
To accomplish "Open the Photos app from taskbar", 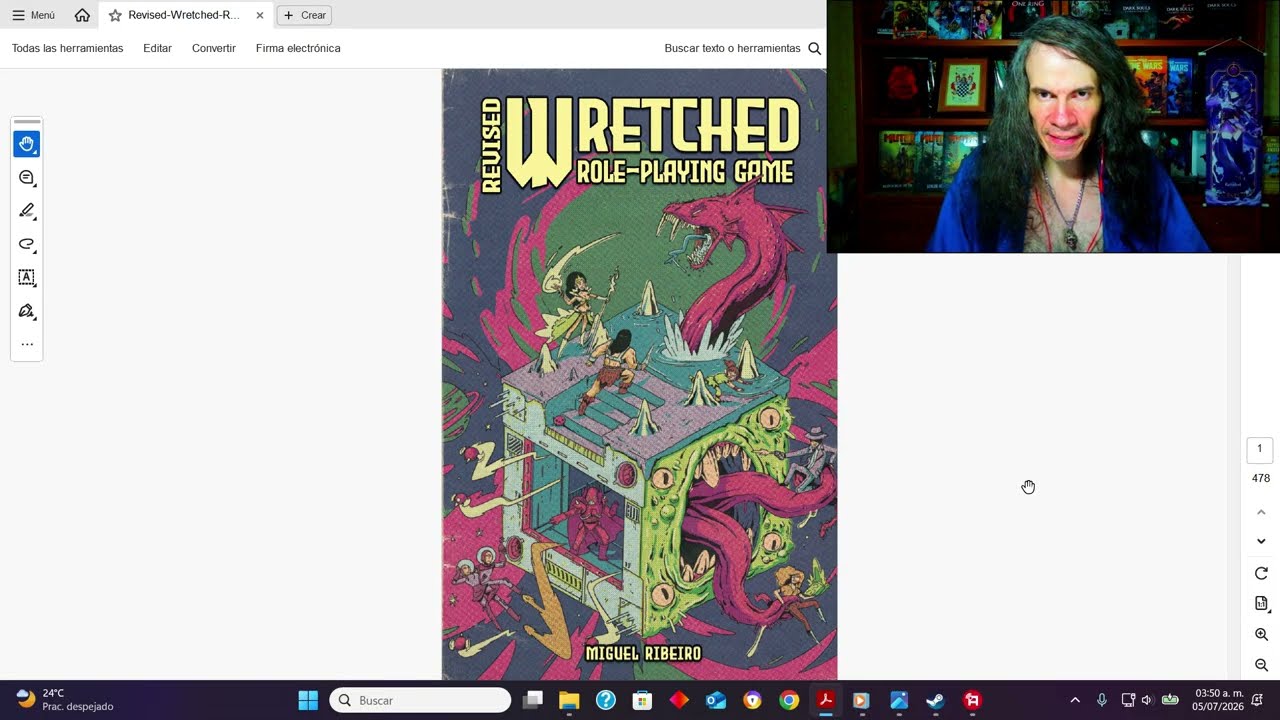I will pyautogui.click(x=899, y=700).
